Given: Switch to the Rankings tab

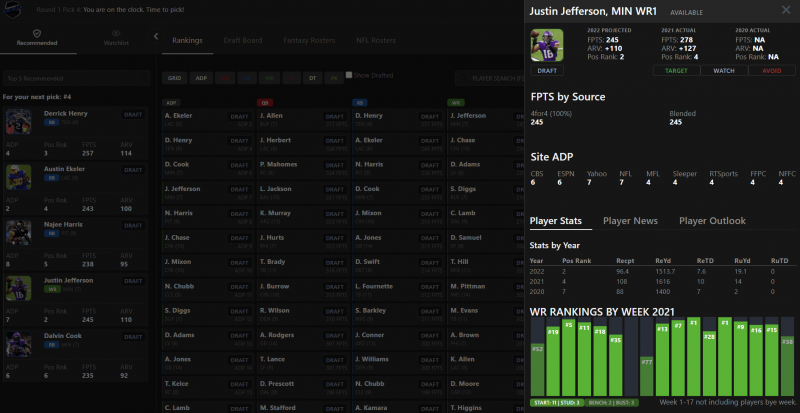Looking at the screenshot, I should (x=187, y=40).
